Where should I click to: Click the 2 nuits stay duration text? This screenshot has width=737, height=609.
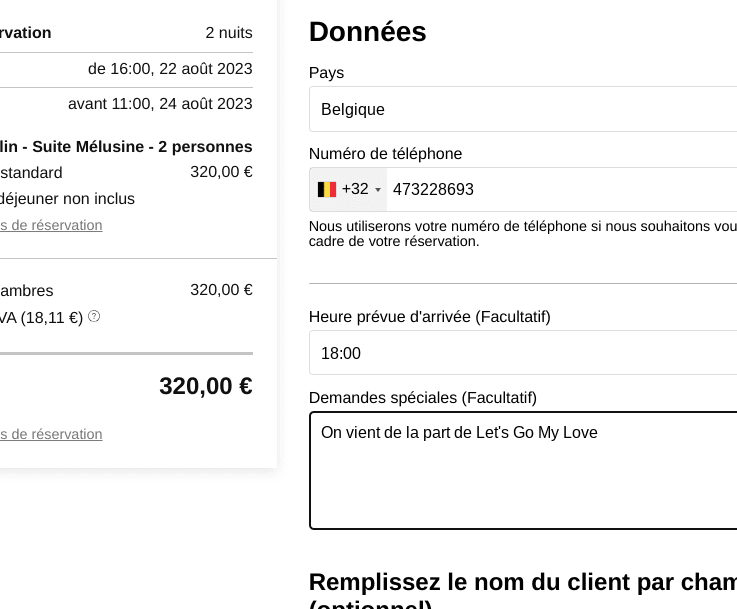[x=229, y=32]
